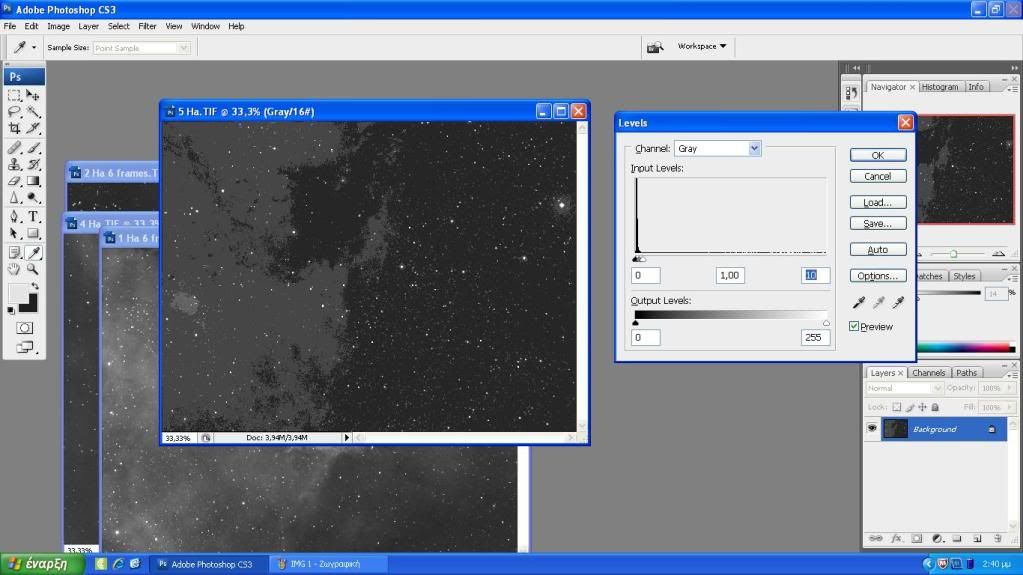
Task: Click the Auto button in Levels
Action: (x=877, y=250)
